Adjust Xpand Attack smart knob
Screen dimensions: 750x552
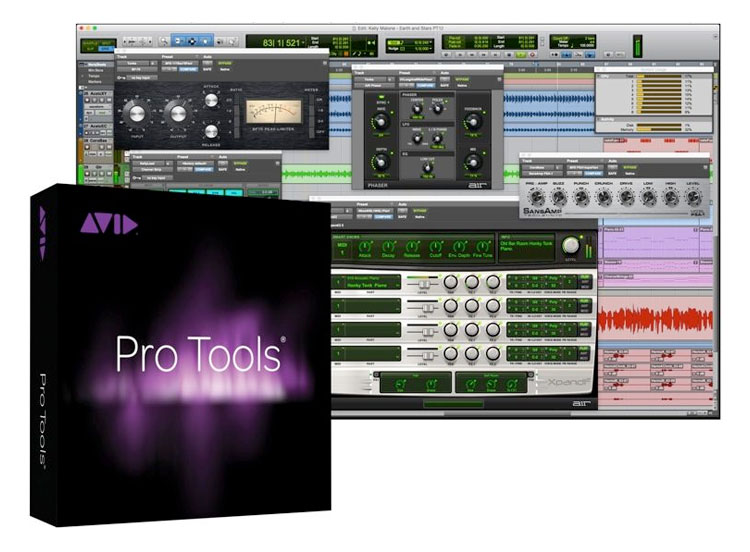pyautogui.click(x=364, y=247)
